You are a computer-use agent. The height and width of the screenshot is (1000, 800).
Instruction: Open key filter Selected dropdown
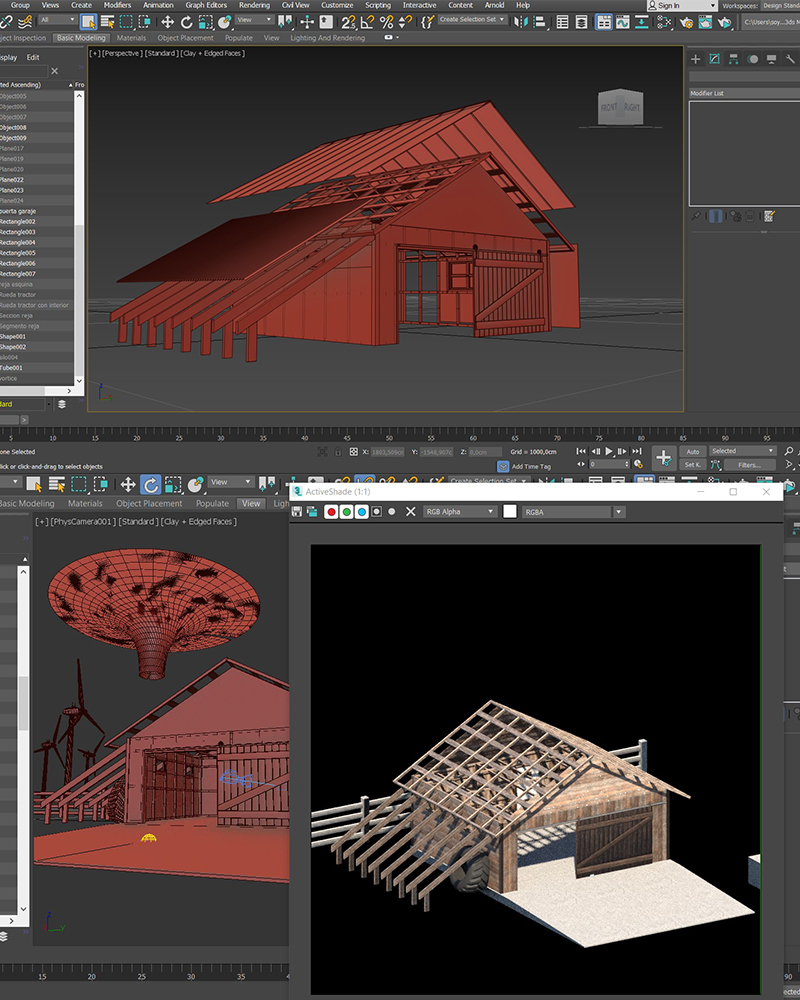(x=742, y=451)
